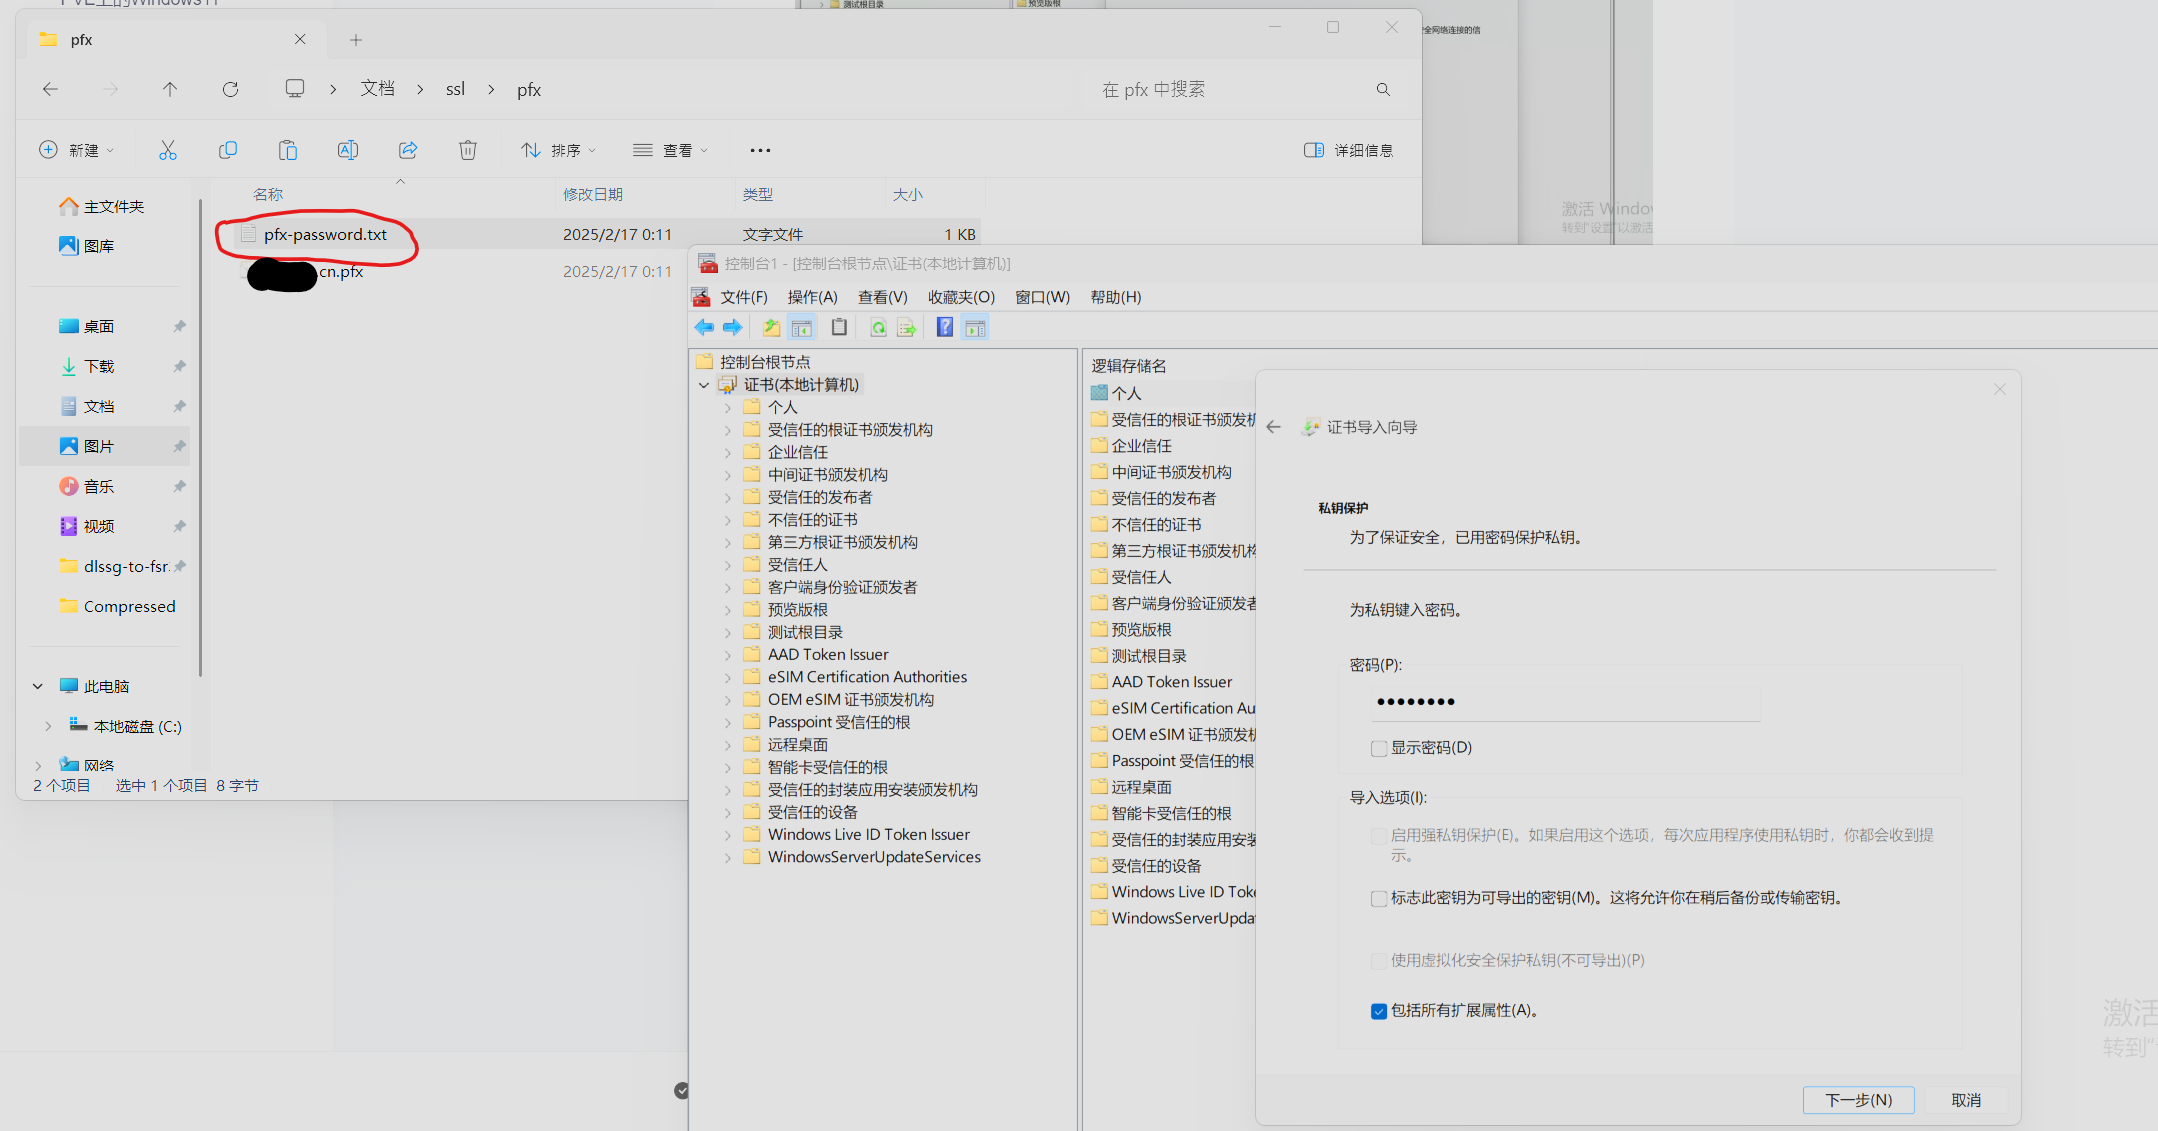Click the 下一步(N) button
Screen dimensions: 2158x1131
pos(1858,1100)
